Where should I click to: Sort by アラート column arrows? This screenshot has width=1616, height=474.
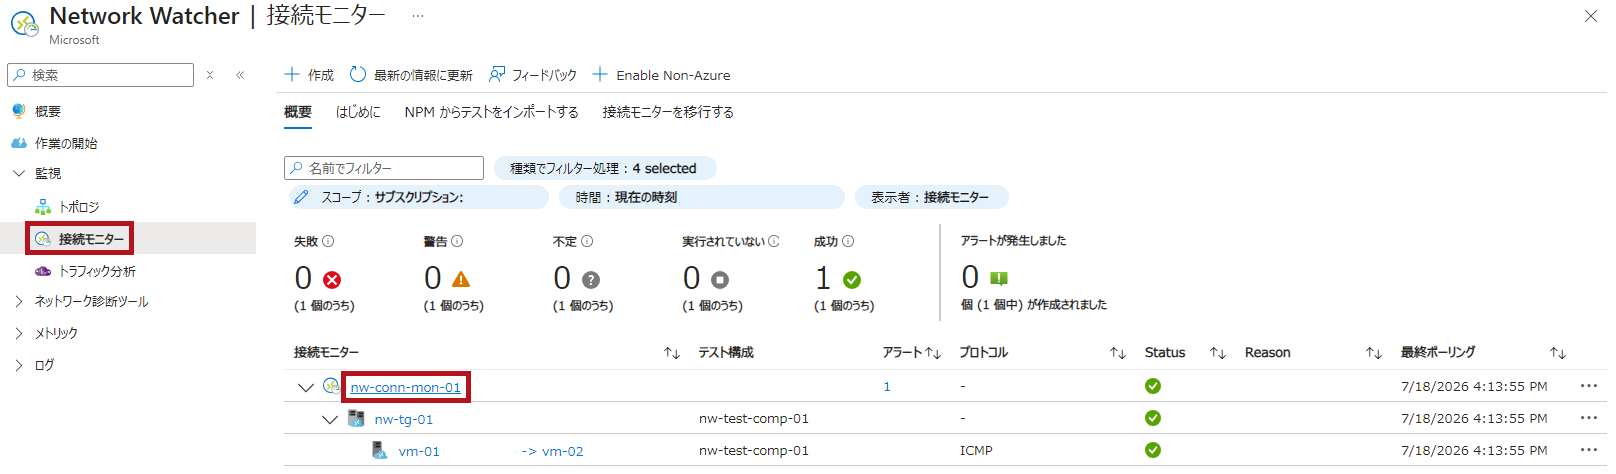tap(933, 353)
